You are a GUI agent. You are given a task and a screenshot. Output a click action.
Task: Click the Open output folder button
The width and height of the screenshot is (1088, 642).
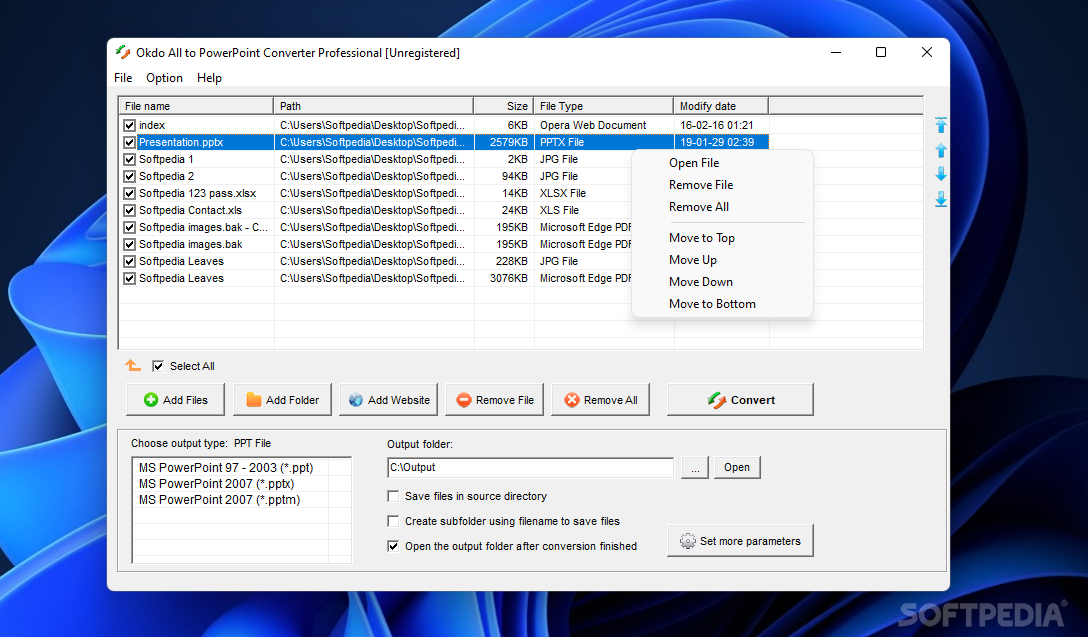[737, 468]
